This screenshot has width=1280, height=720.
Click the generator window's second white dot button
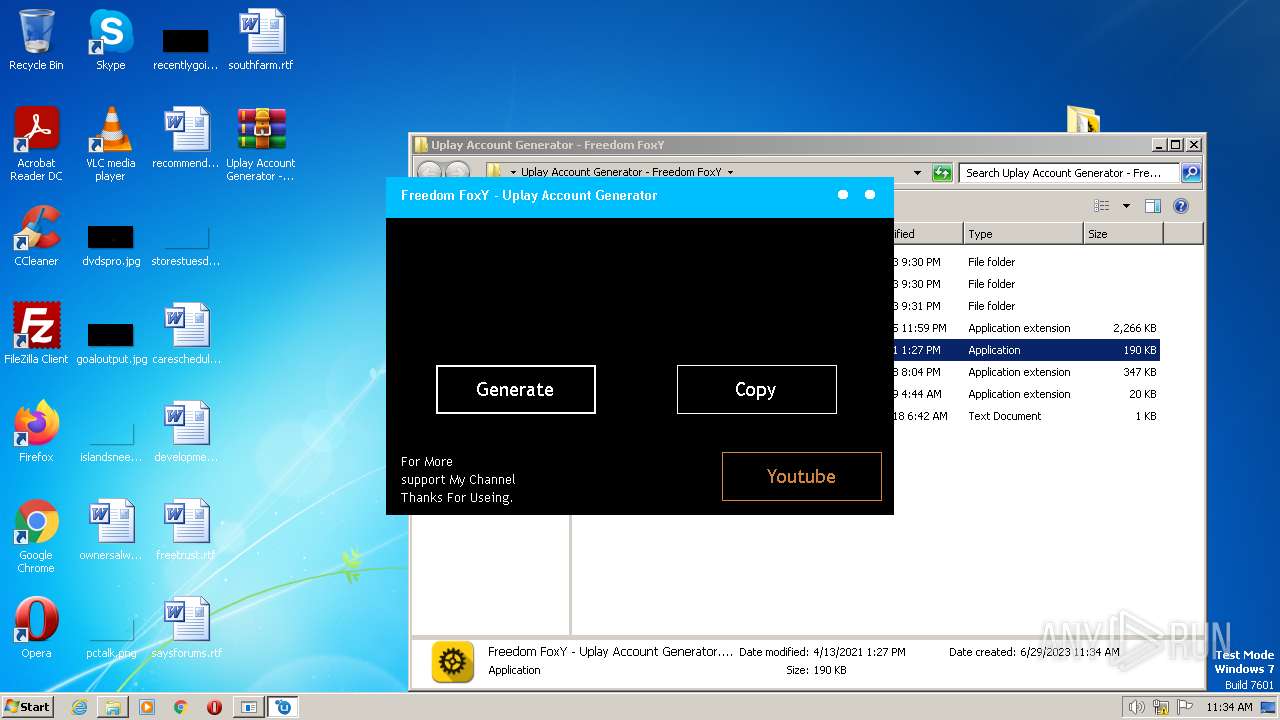click(x=870, y=195)
